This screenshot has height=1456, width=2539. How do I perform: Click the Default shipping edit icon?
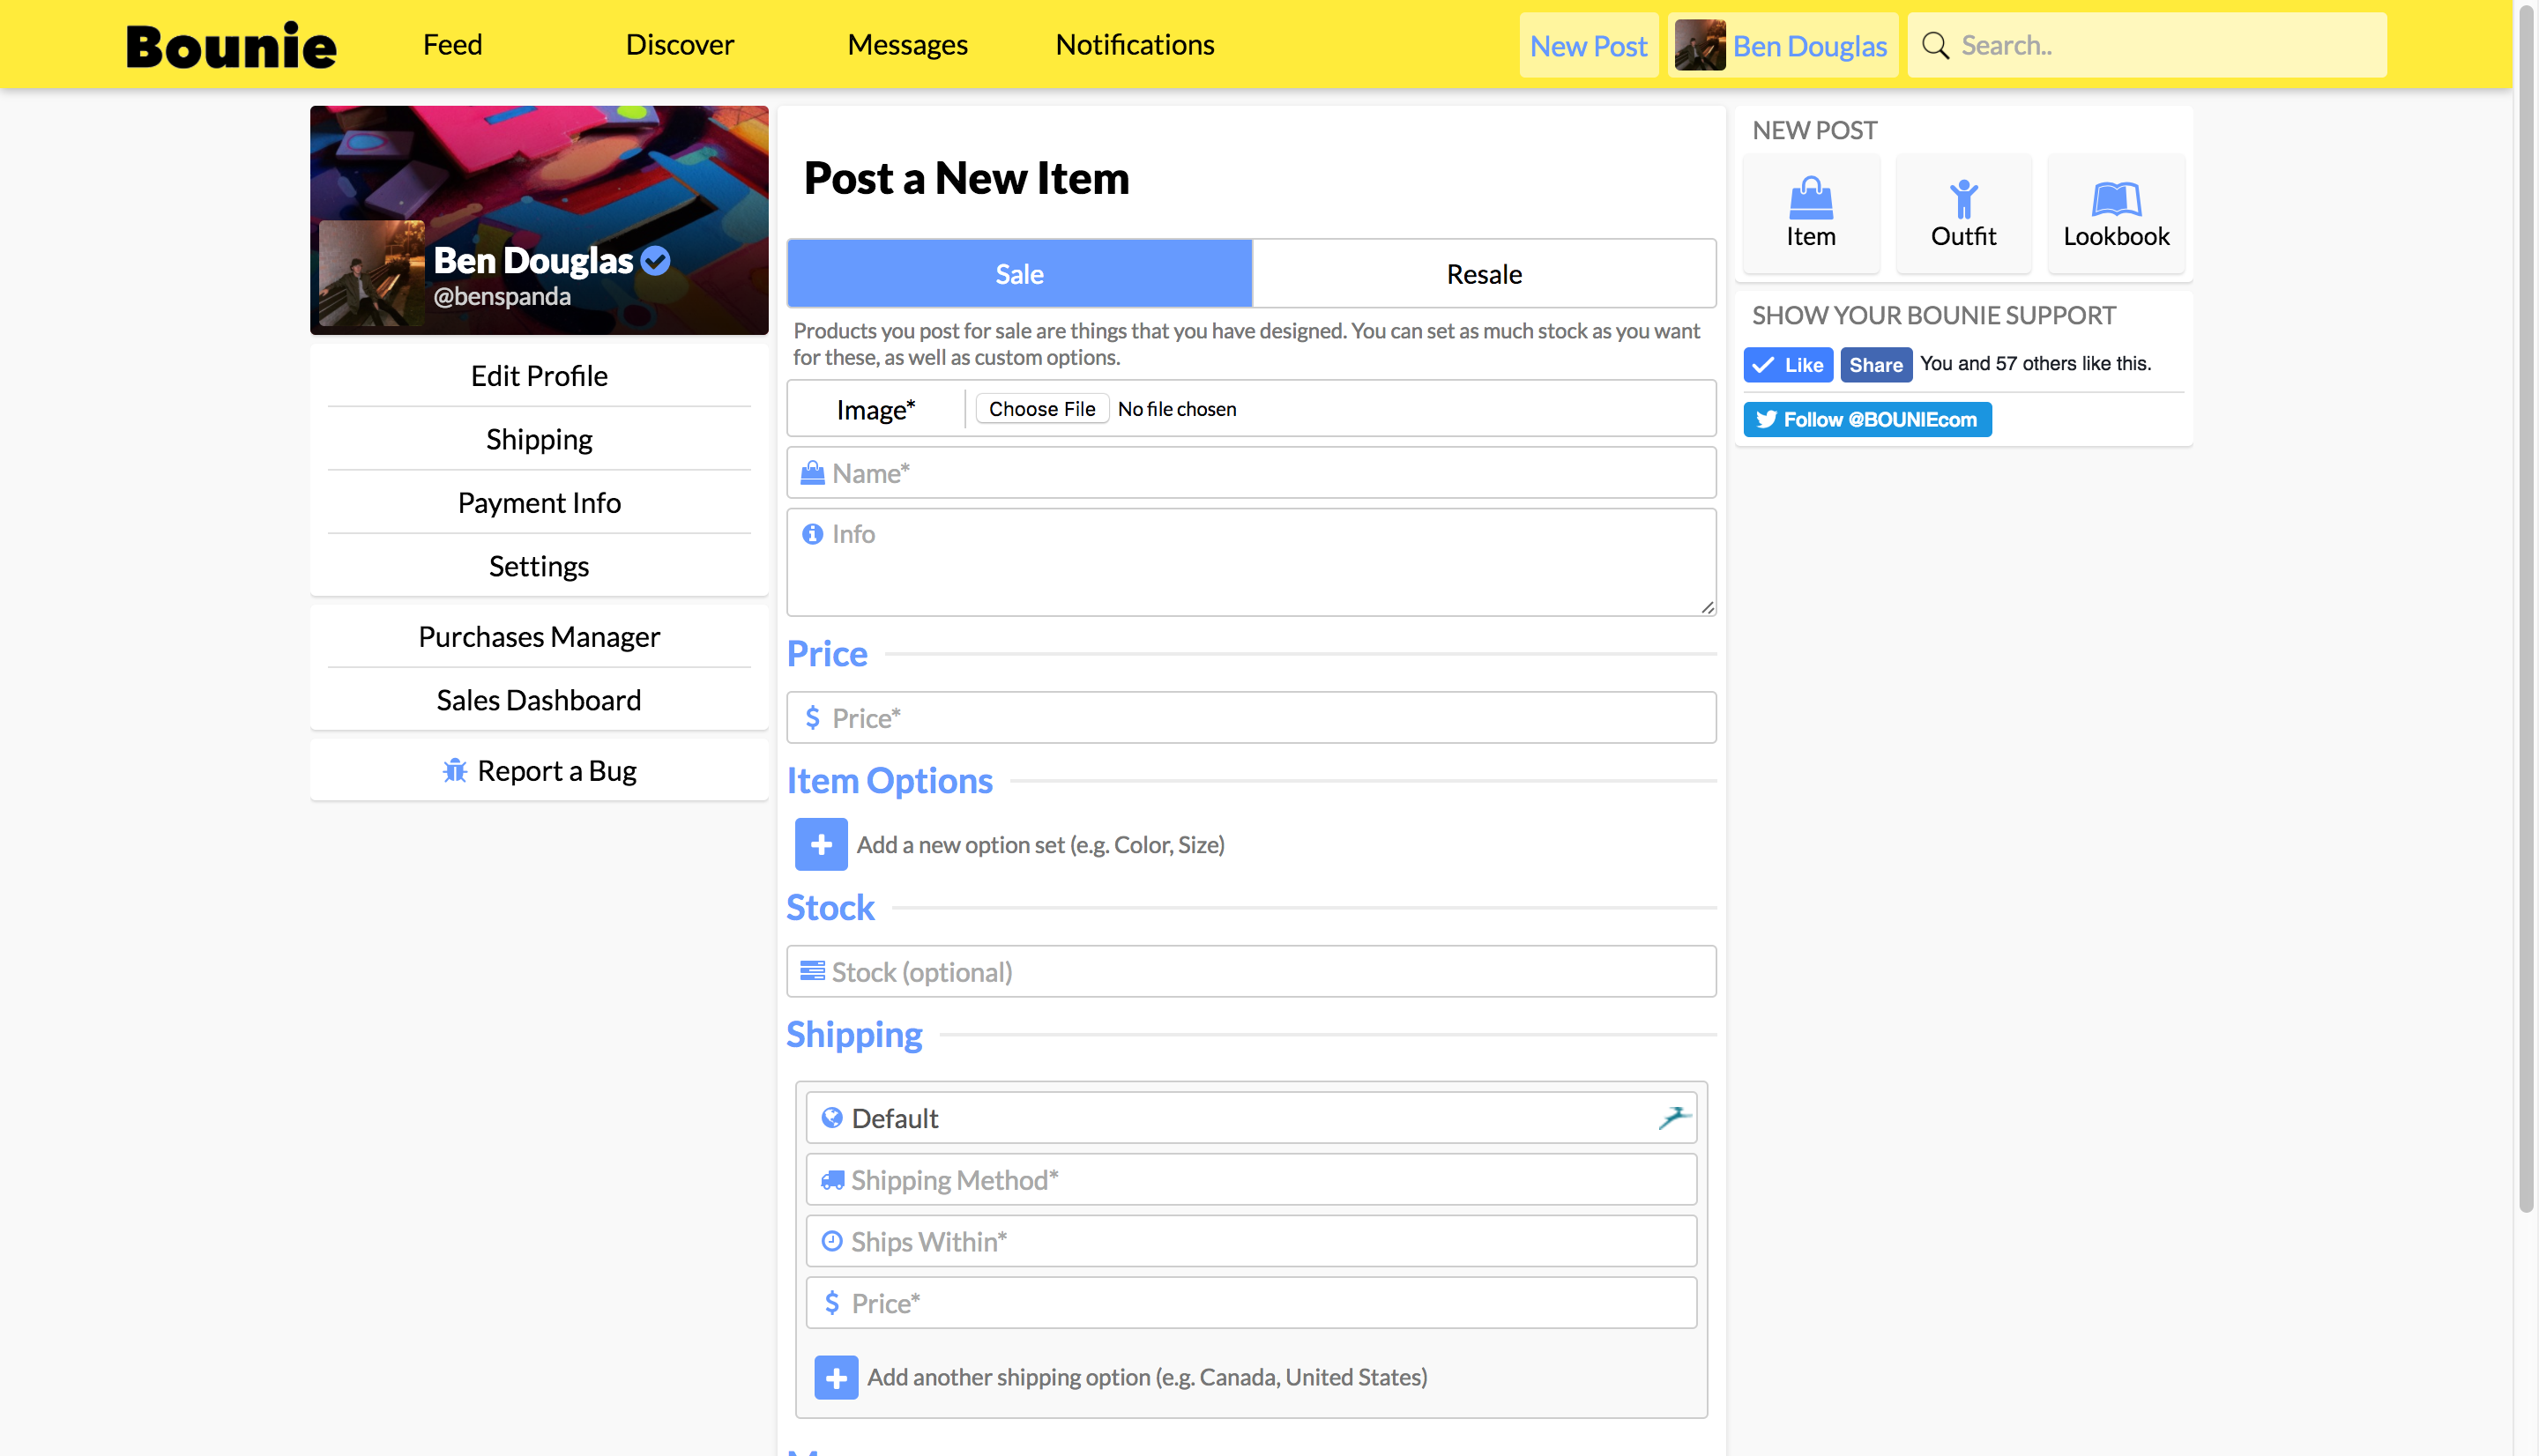coord(1673,1117)
